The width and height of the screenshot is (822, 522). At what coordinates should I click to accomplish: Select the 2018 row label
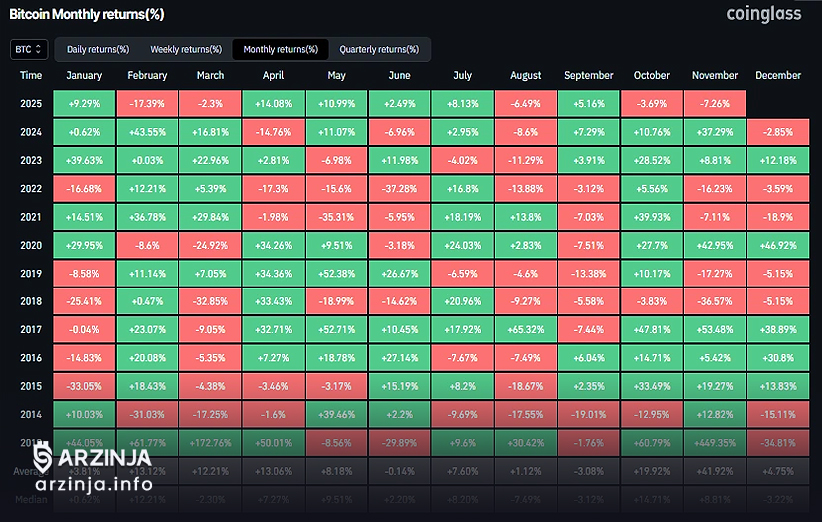point(31,300)
